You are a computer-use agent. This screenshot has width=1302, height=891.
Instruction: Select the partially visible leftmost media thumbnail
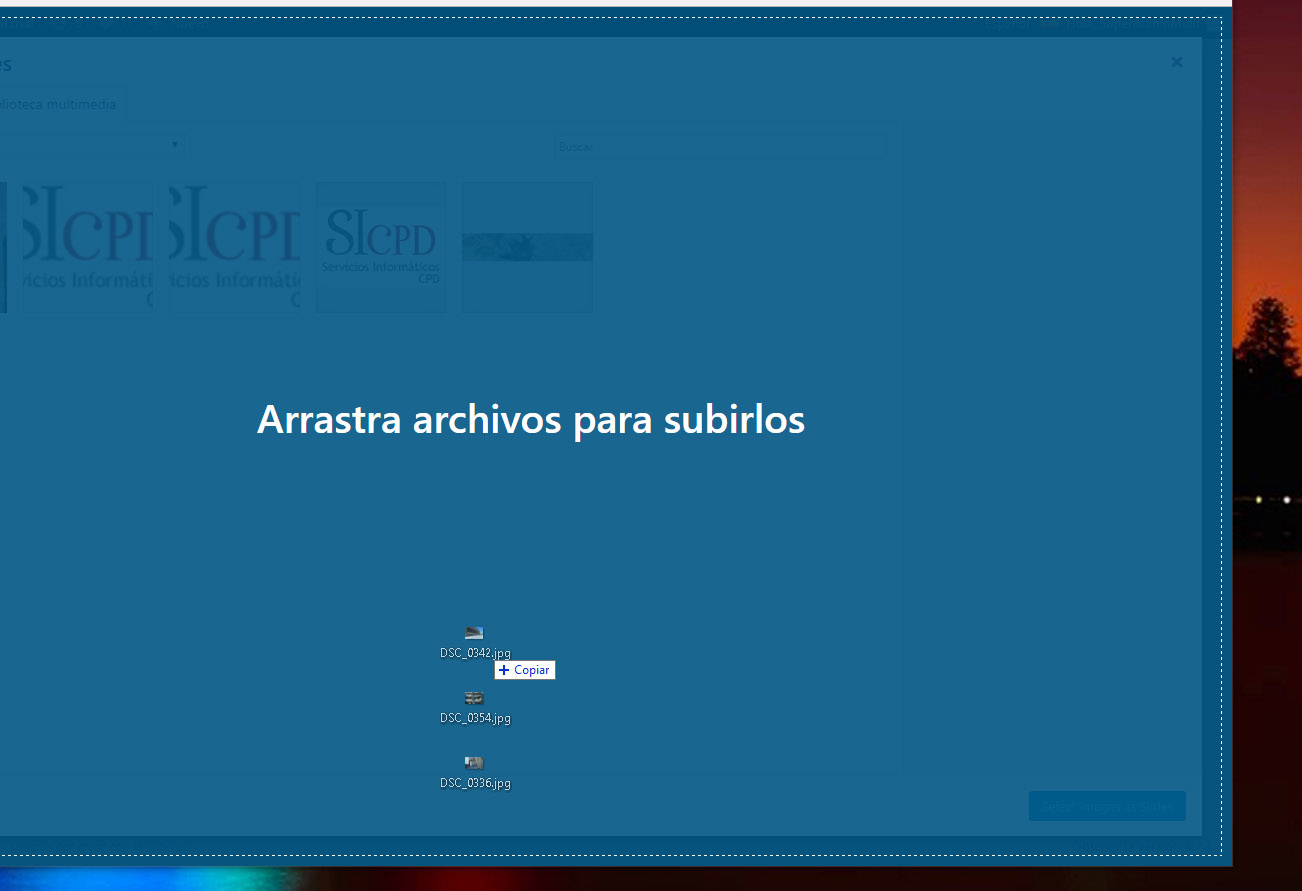tap(3, 247)
